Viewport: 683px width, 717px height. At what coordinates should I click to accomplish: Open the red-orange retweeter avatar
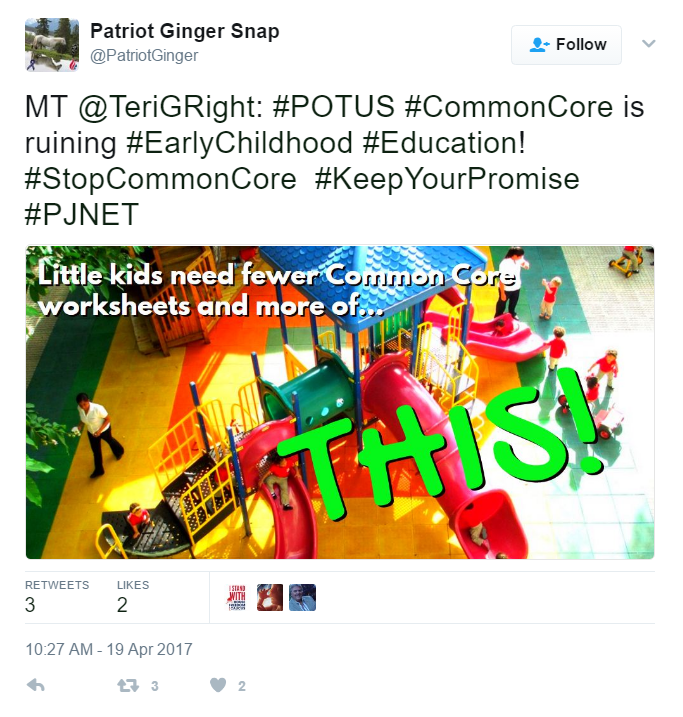pos(270,597)
